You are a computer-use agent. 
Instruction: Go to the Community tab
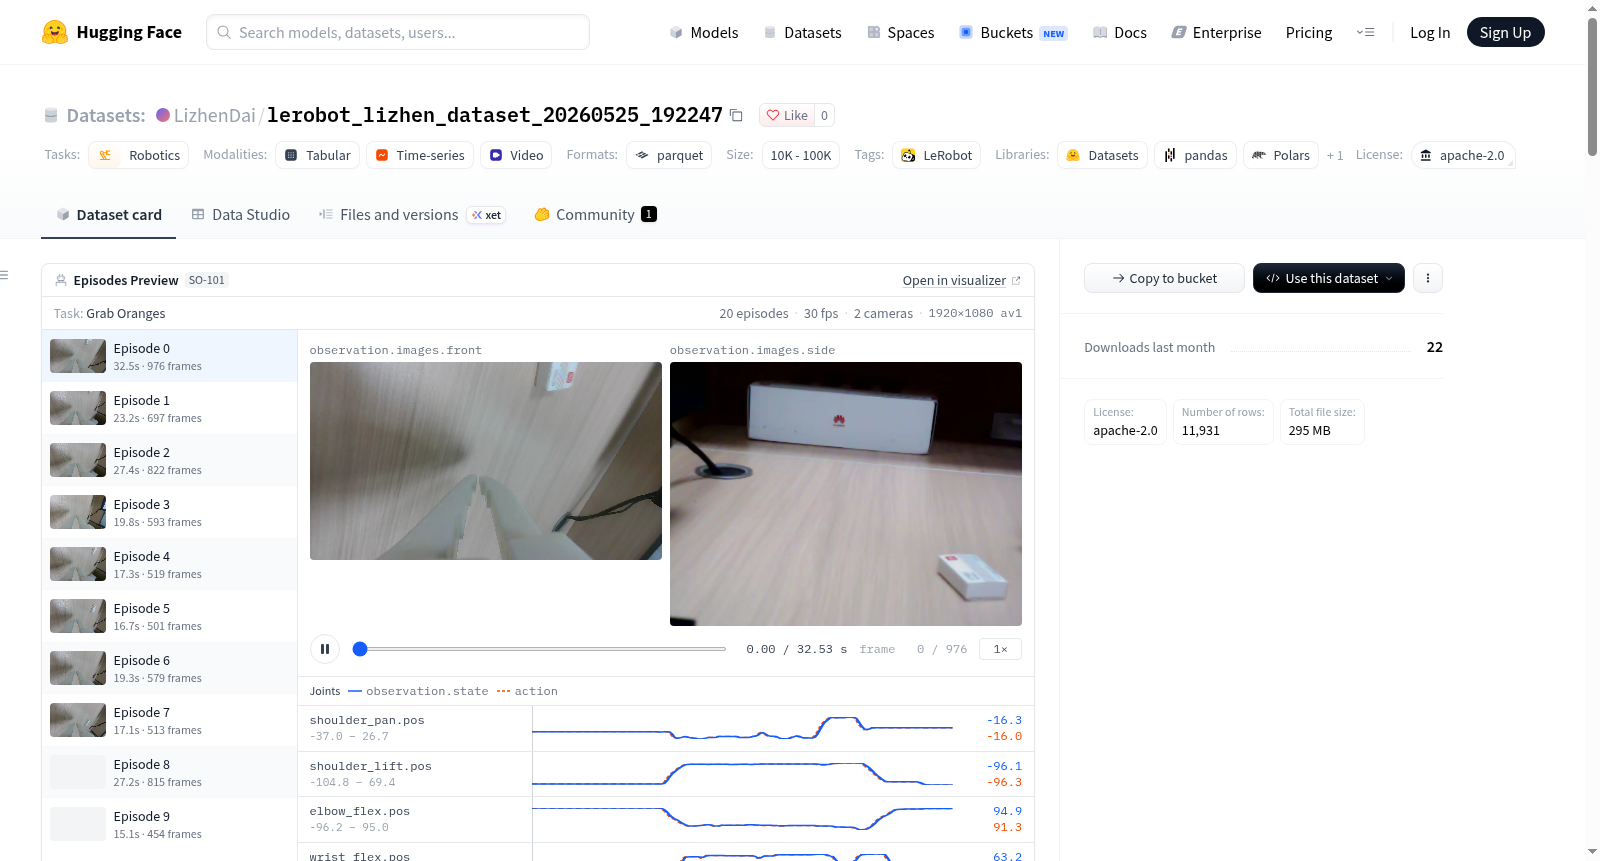(x=595, y=215)
